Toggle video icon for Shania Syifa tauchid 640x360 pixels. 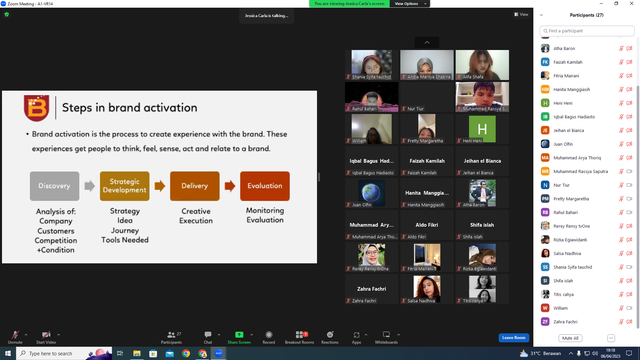[629, 267]
